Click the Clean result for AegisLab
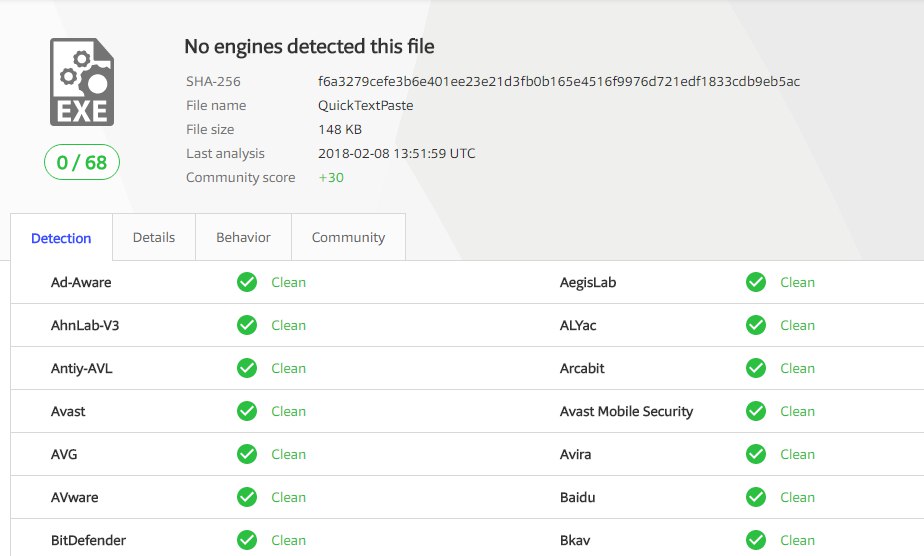 797,282
